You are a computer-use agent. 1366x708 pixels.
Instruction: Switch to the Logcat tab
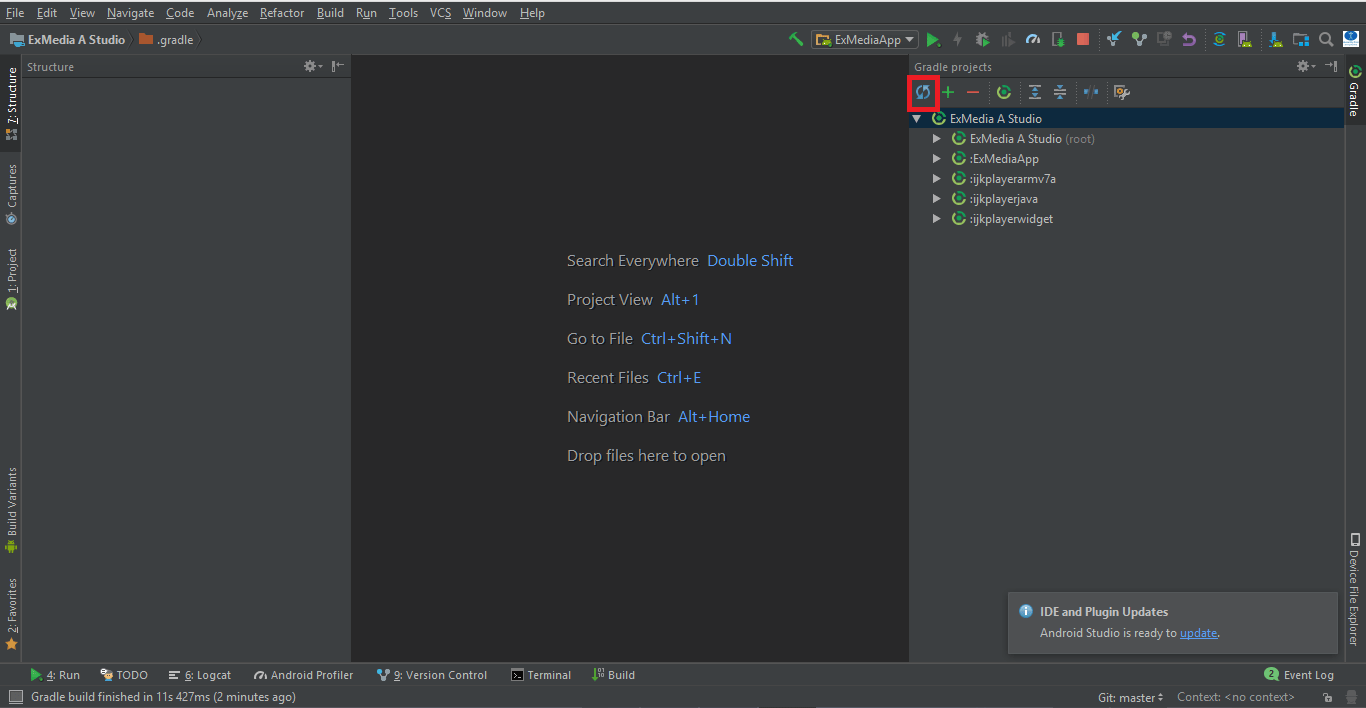point(199,675)
